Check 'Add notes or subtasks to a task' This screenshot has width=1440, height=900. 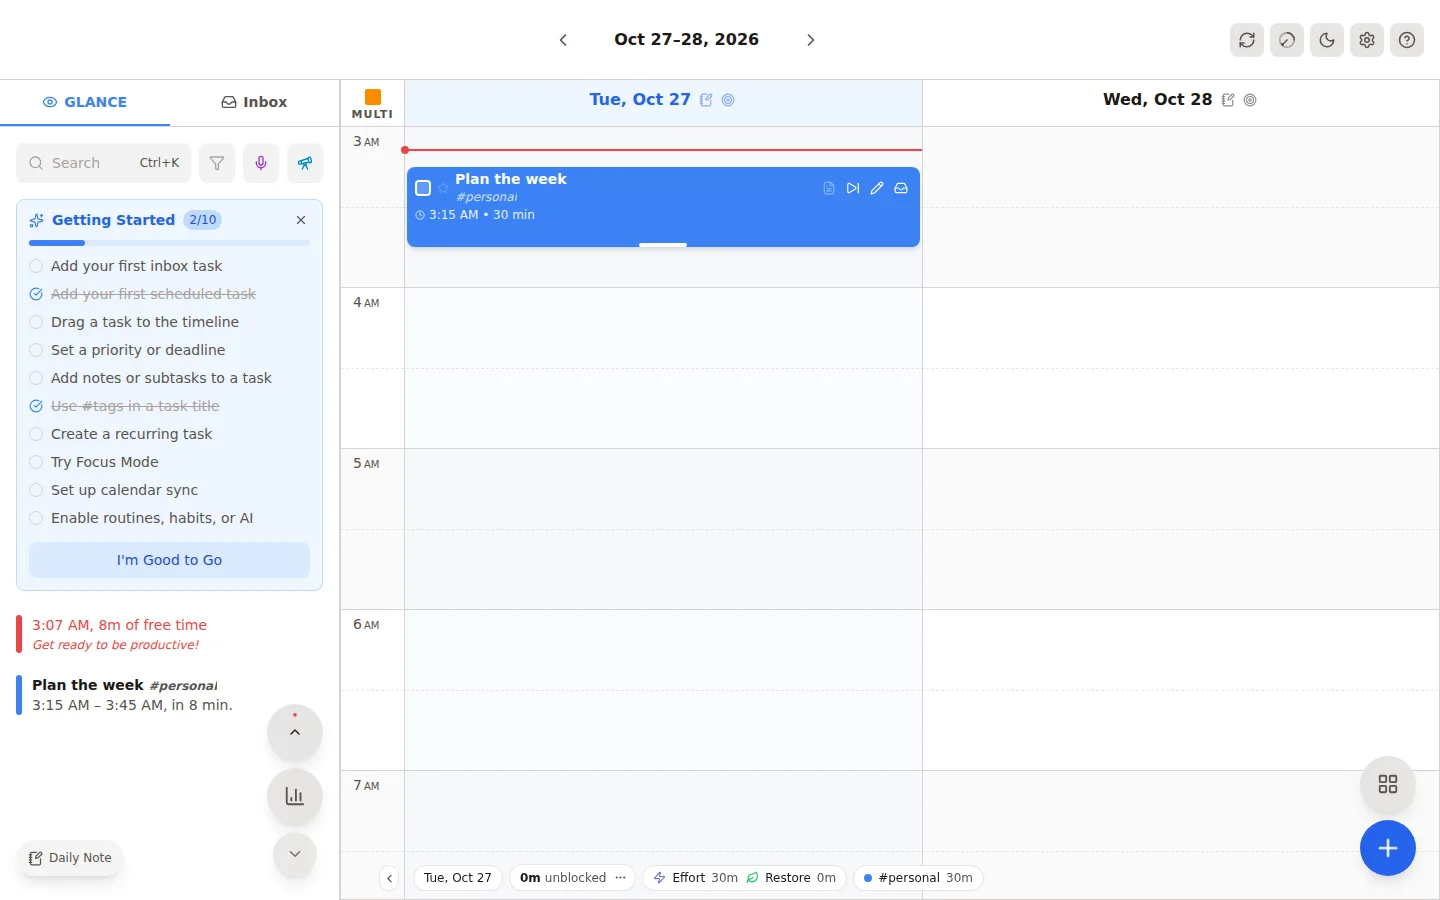[36, 378]
